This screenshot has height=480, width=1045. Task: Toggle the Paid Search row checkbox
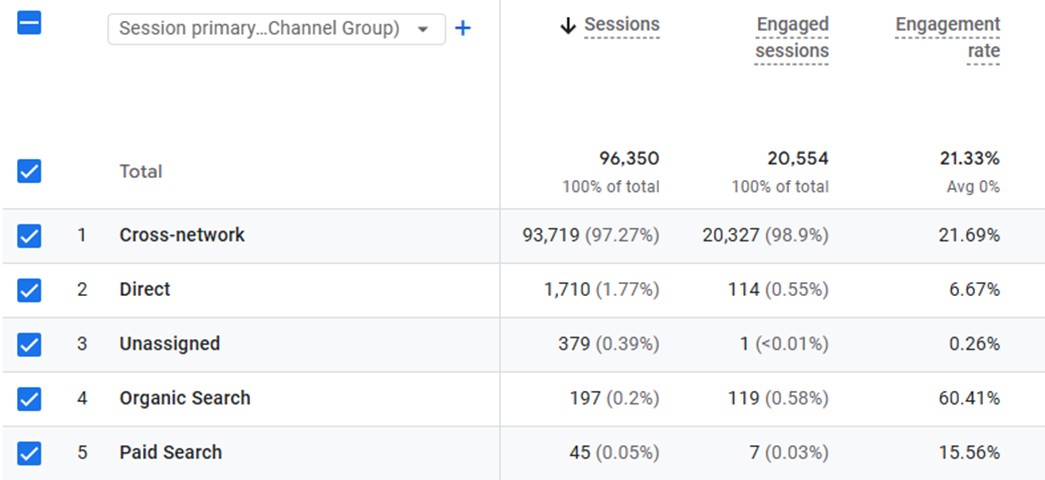click(30, 453)
